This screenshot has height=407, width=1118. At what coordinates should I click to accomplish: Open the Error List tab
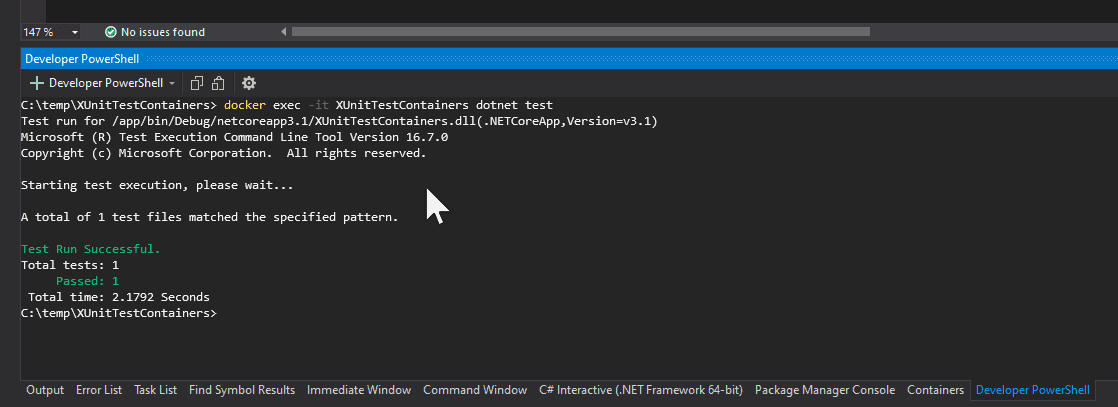point(99,390)
